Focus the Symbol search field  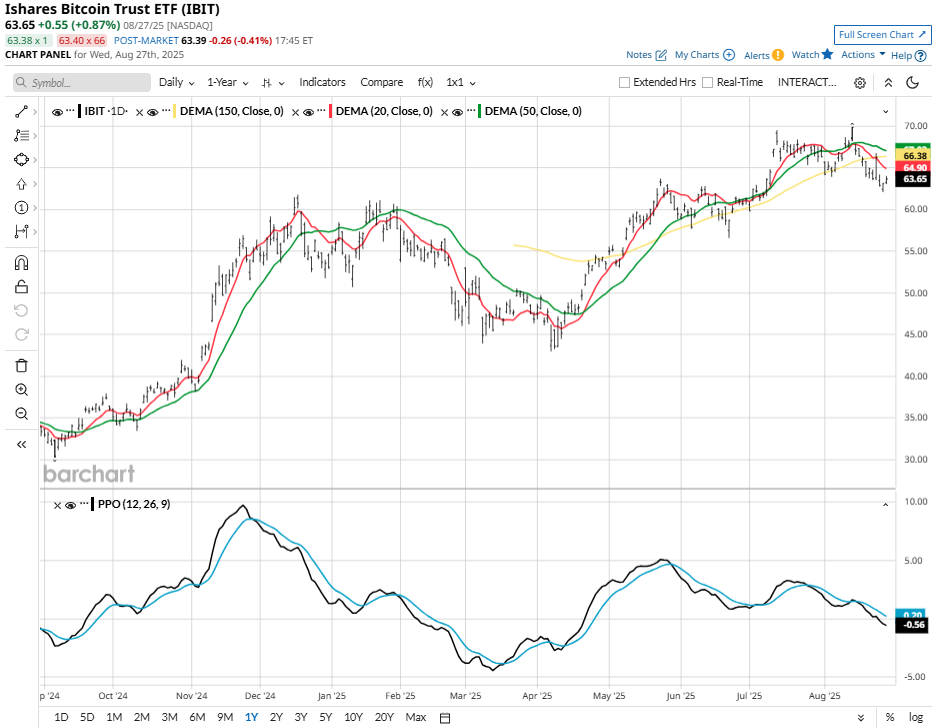[82, 83]
